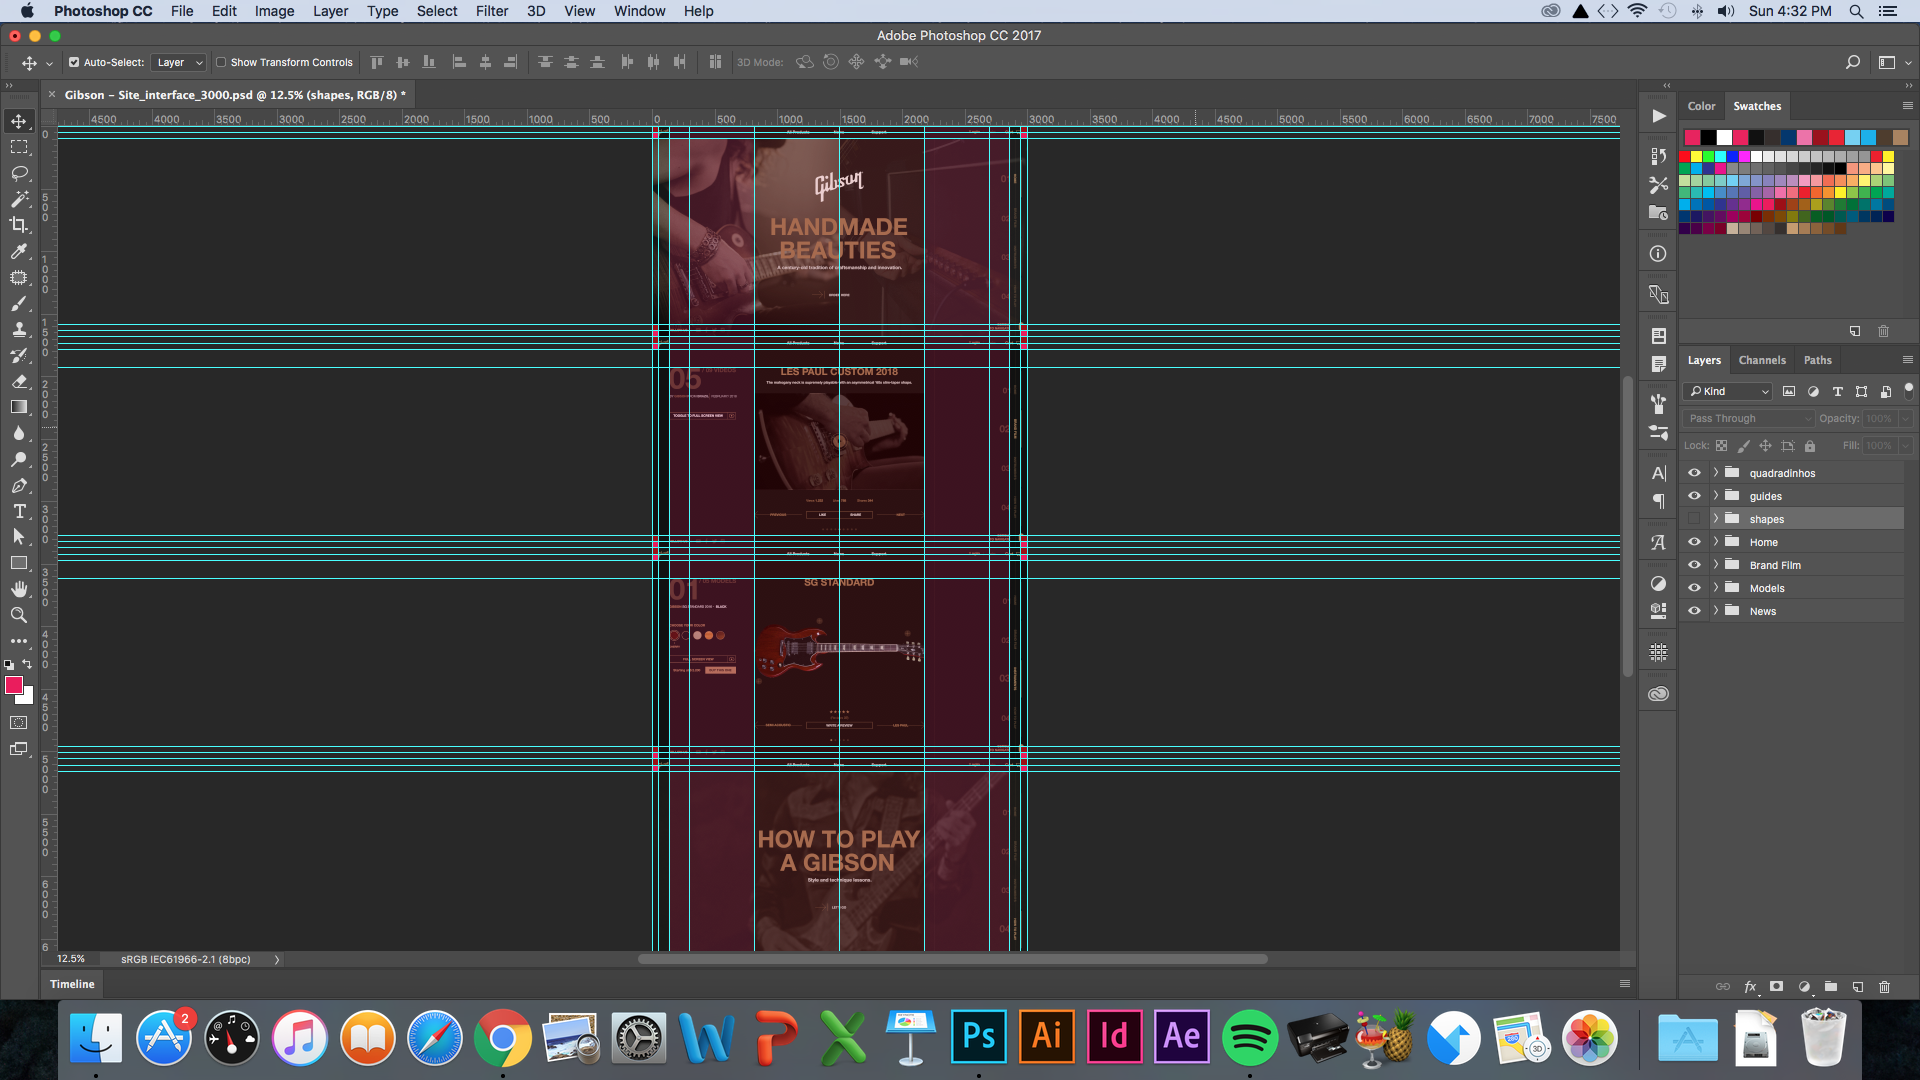Viewport: 1920px width, 1080px height.
Task: Open the Pass Through blend mode dropdown
Action: tap(1749, 419)
